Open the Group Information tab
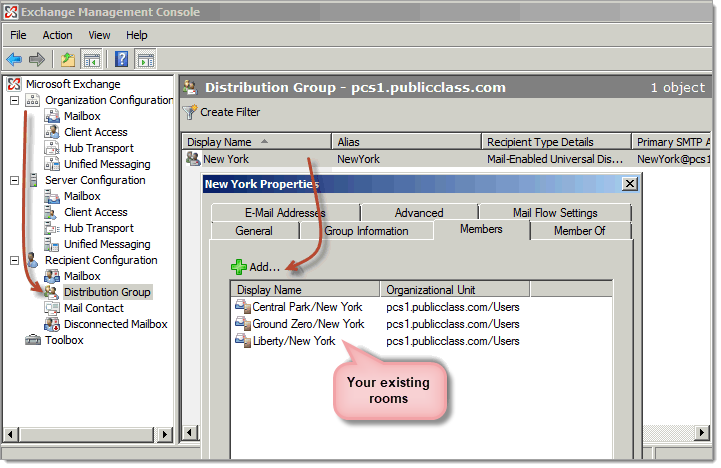The width and height of the screenshot is (721, 468). tap(366, 231)
